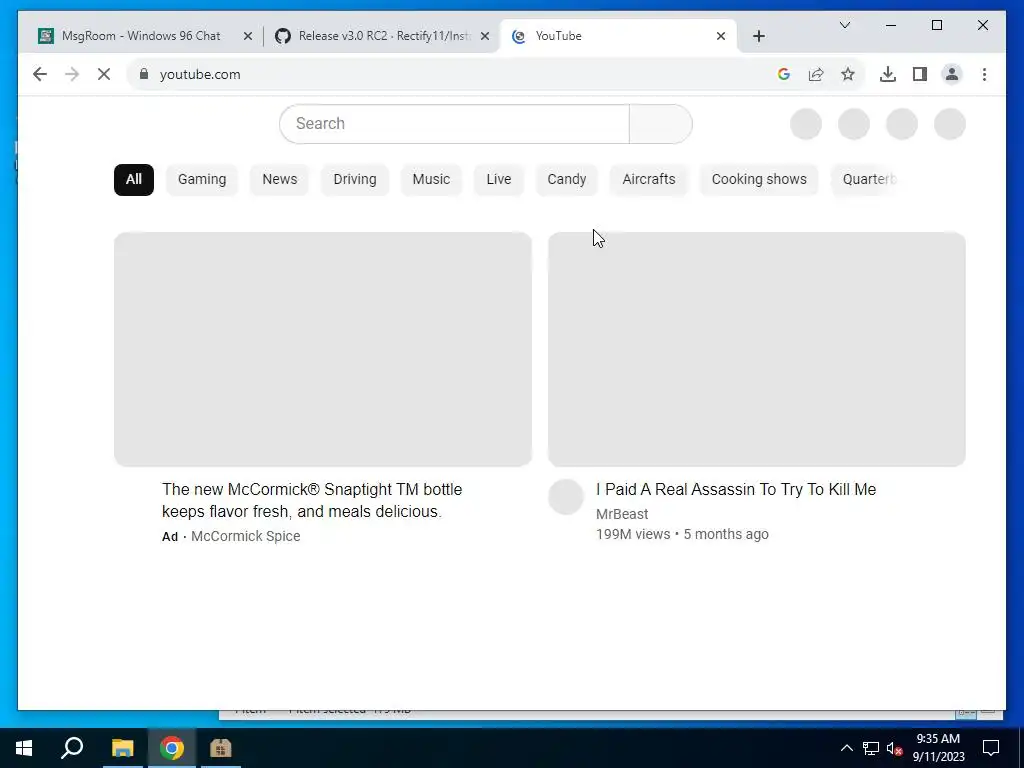The height and width of the screenshot is (768, 1024).
Task: Open Windows taskbar search
Action: coord(72,748)
